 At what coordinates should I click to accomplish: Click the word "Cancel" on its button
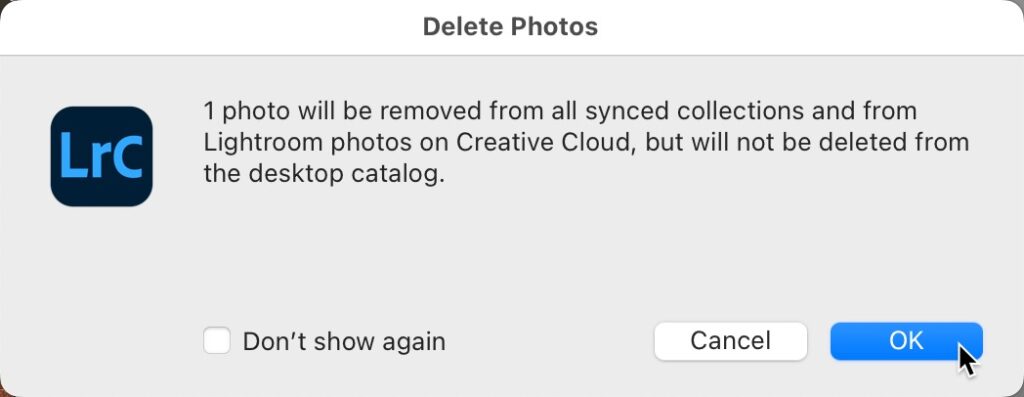pyautogui.click(x=730, y=341)
